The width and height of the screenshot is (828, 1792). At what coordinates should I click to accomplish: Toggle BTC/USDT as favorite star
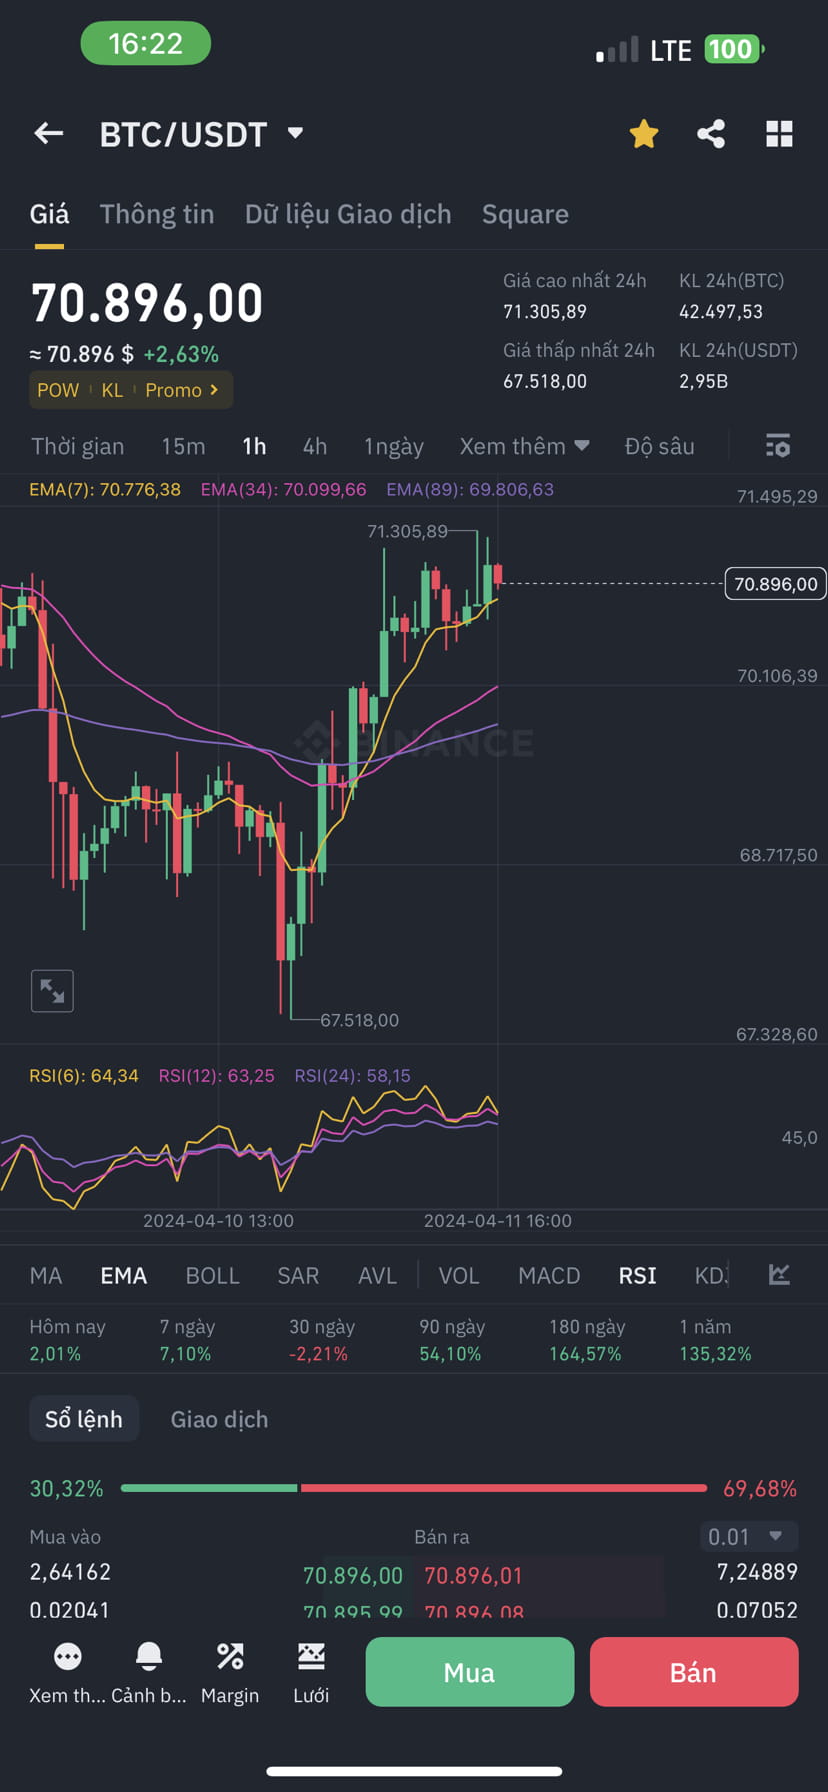(643, 132)
